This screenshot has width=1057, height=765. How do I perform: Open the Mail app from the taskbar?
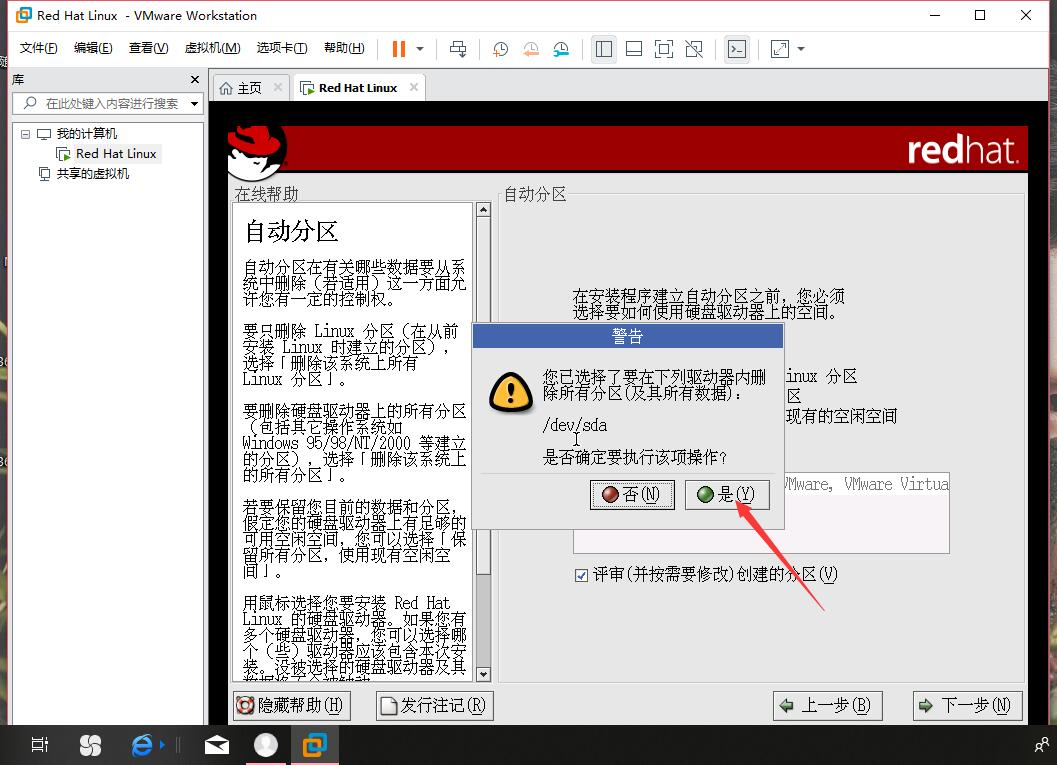tap(216, 745)
